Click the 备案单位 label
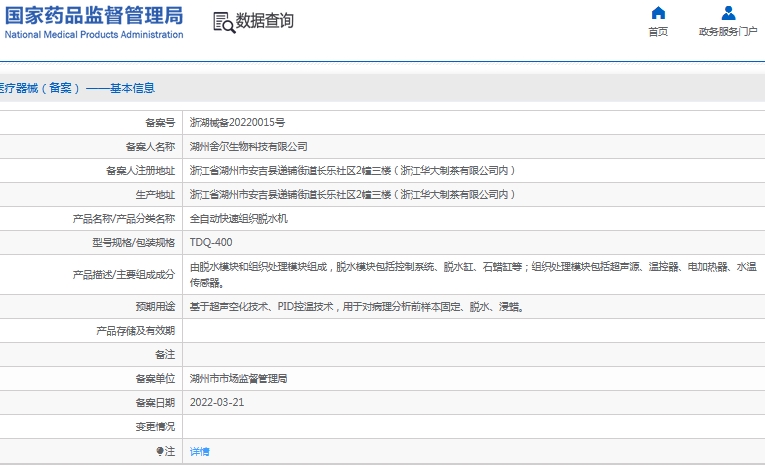 [155, 379]
